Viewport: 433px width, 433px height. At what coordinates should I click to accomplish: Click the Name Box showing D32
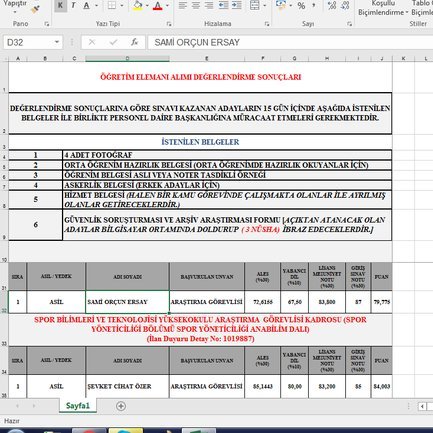pos(28,43)
